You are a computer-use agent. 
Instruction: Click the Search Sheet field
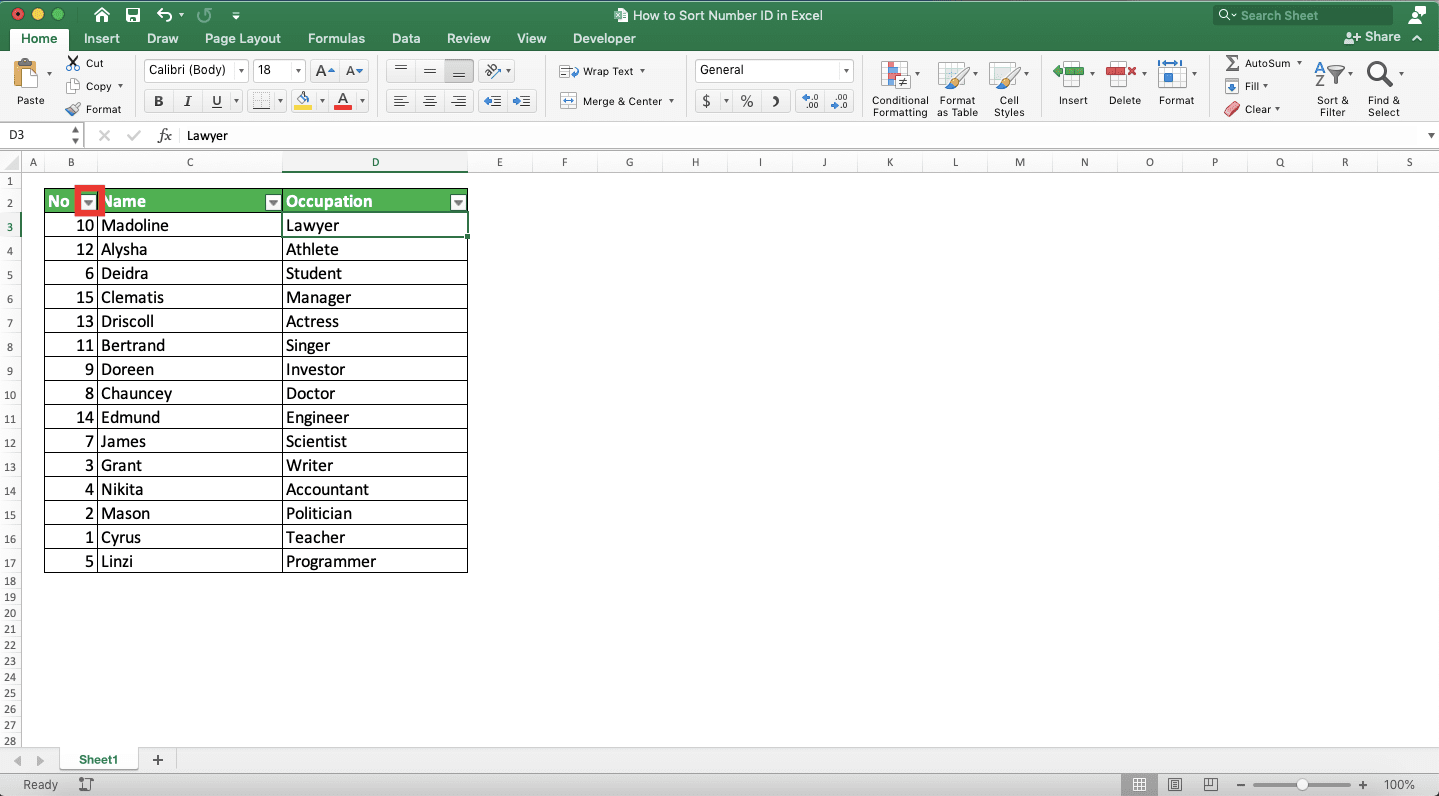(x=1303, y=15)
